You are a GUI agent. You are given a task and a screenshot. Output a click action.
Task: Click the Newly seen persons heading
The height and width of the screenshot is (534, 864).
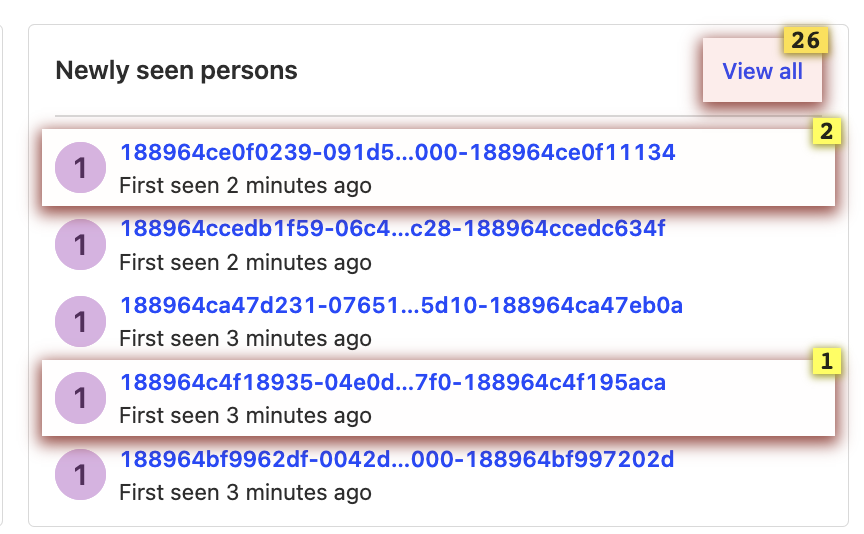pos(176,71)
